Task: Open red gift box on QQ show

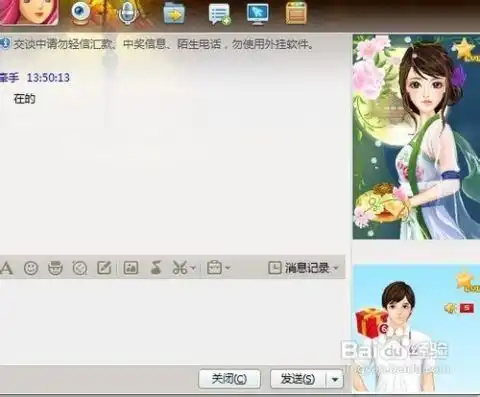Action: pyautogui.click(x=372, y=323)
